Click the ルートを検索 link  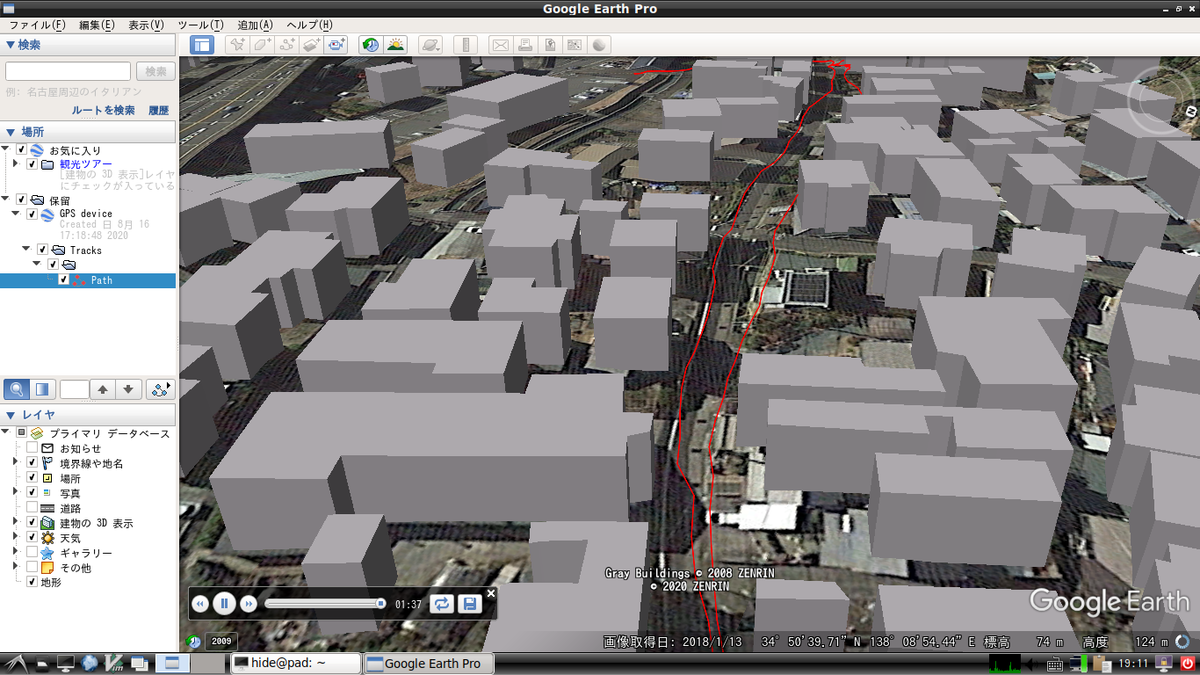[103, 110]
